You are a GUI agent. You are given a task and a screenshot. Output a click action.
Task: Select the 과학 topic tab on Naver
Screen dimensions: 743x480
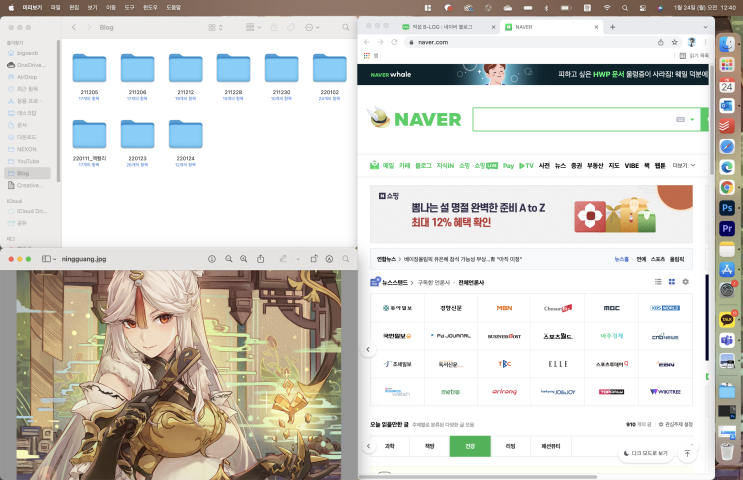(390, 446)
